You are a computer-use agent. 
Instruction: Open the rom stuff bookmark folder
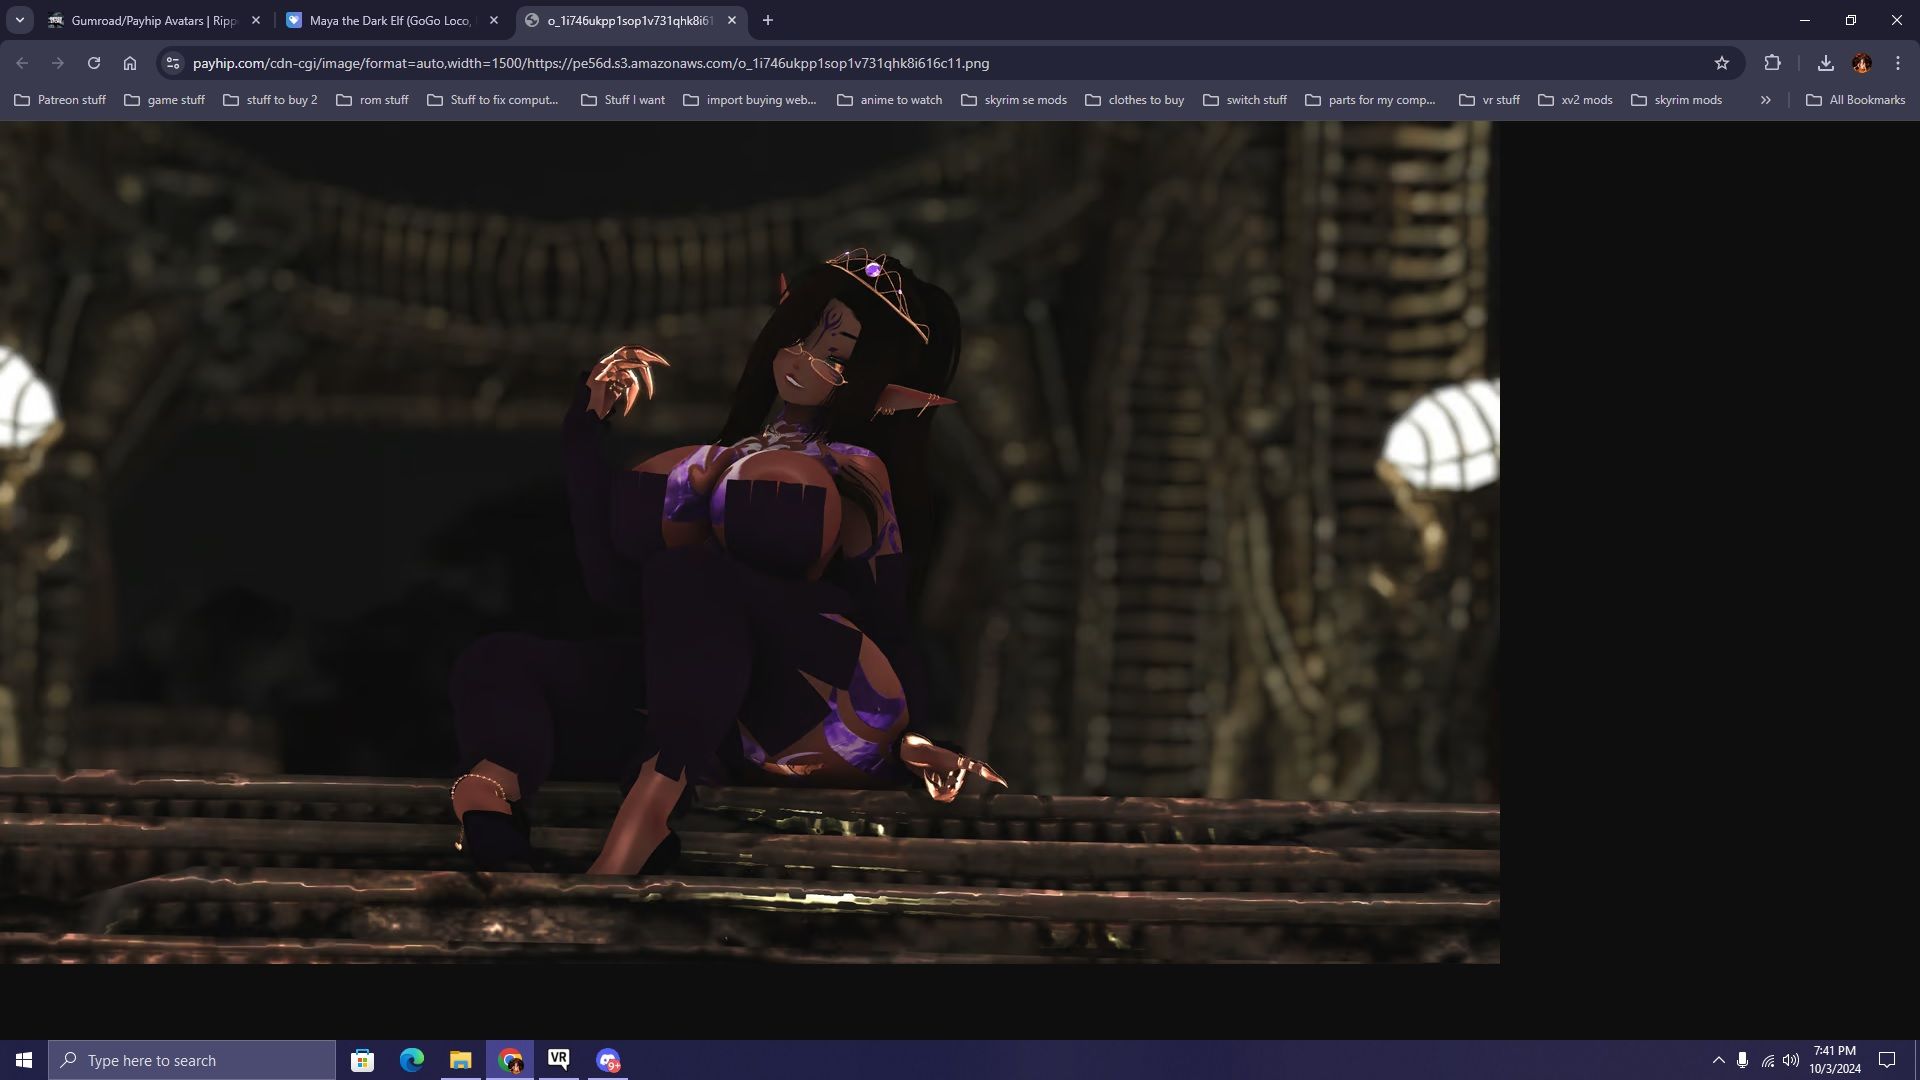point(372,100)
